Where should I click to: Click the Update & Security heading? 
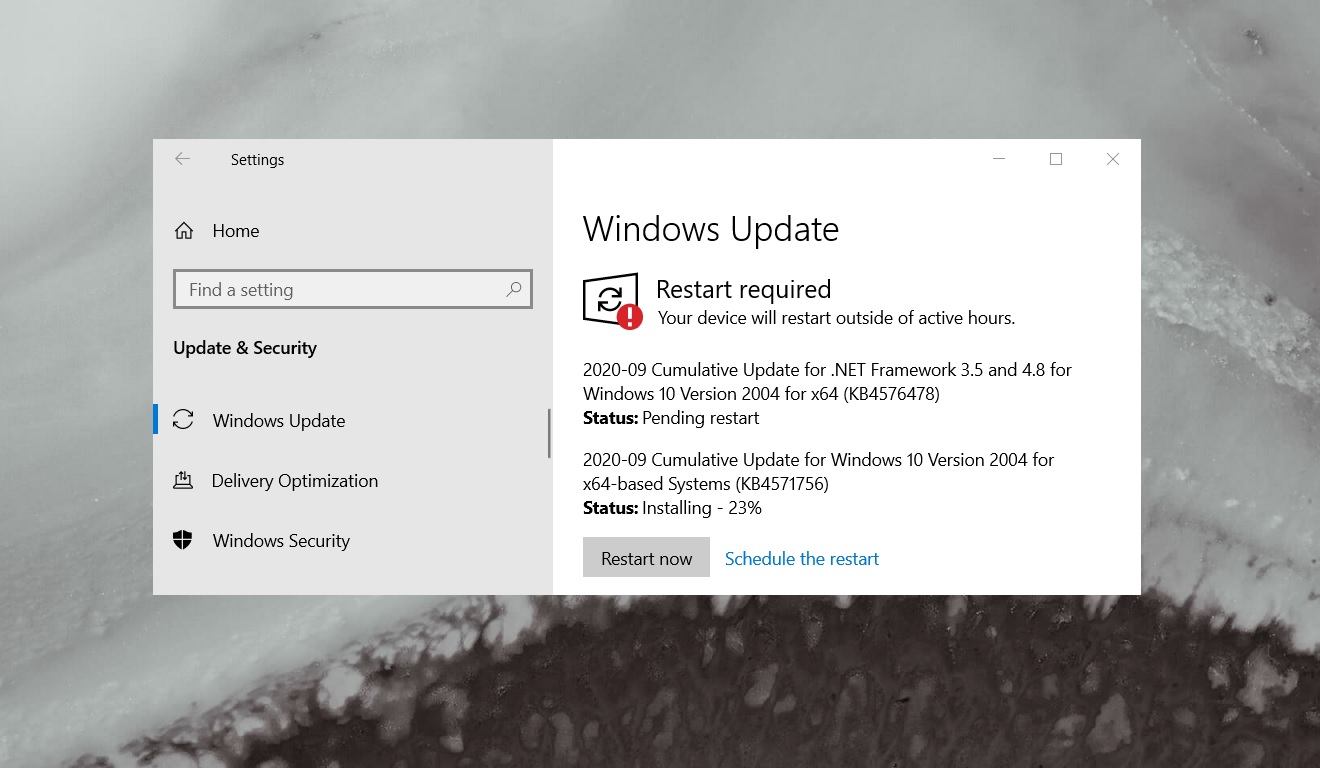(x=245, y=347)
